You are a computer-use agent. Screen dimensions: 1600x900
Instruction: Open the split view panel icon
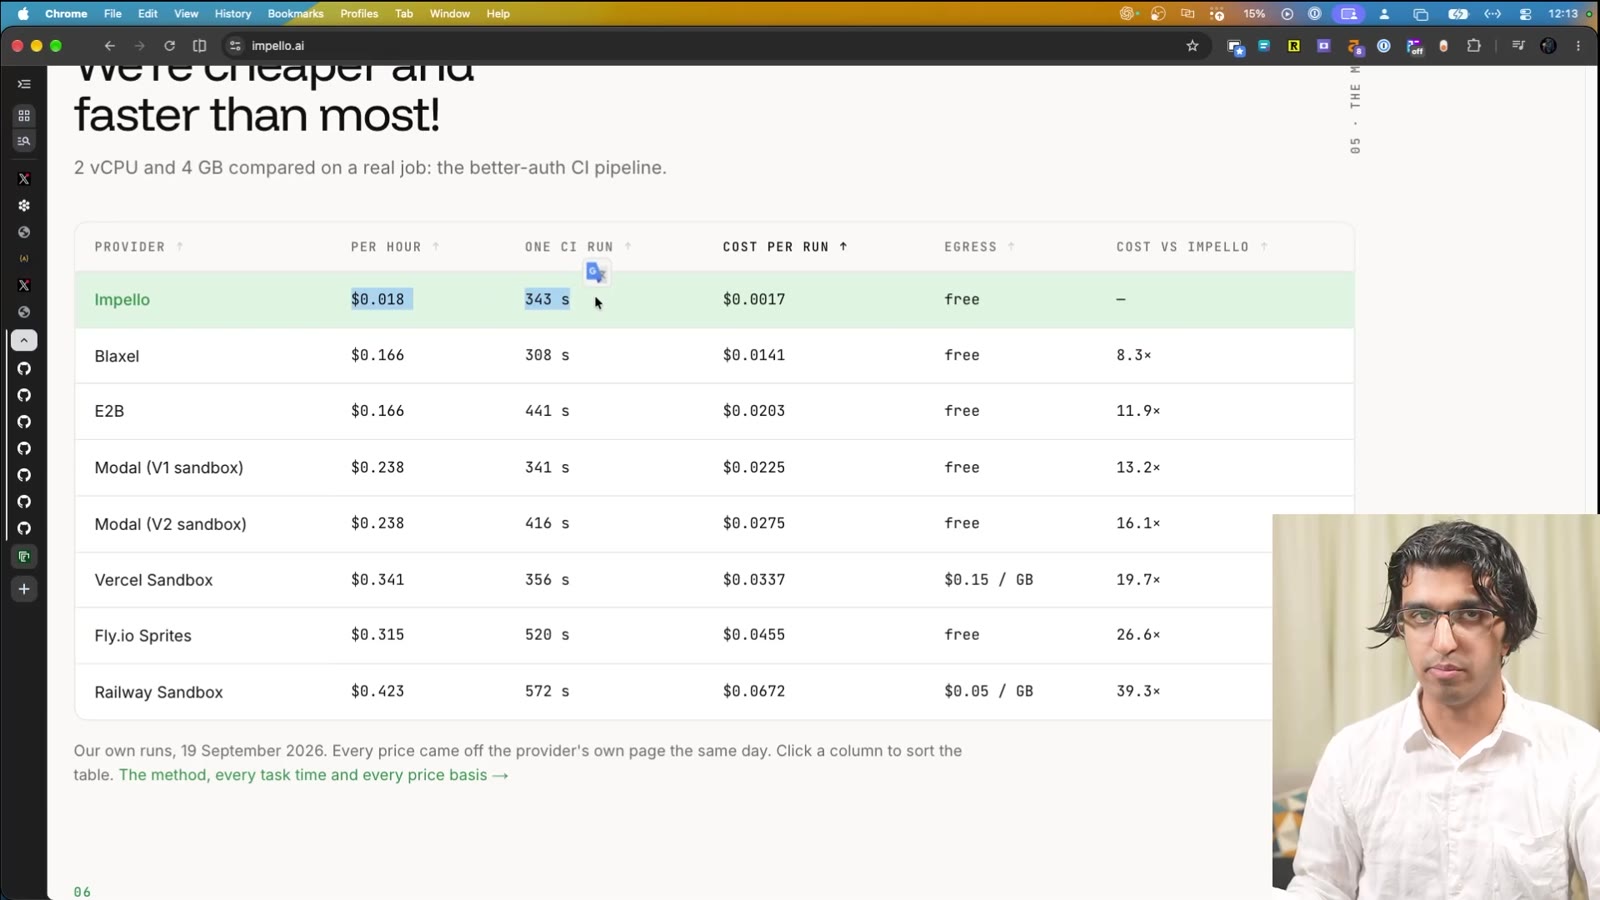[200, 46]
